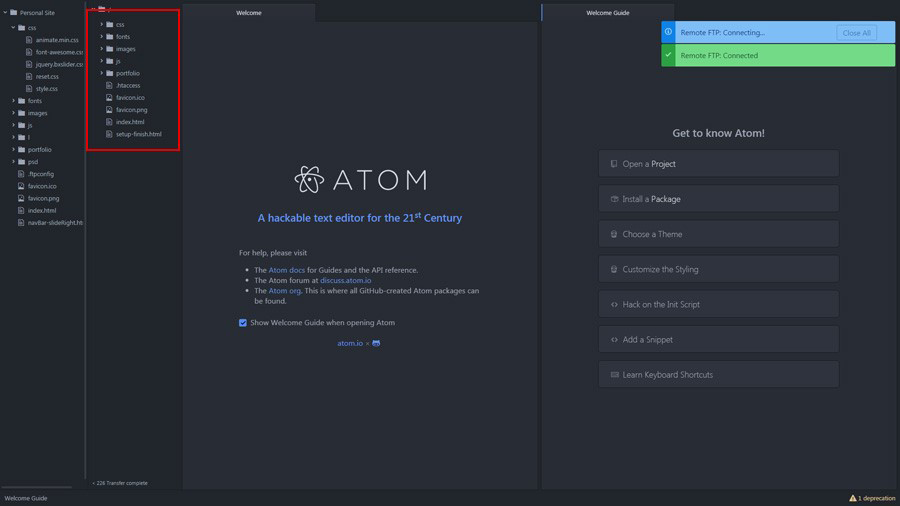This screenshot has height=506, width=900.
Task: Expand the Add a Snippet section
Action: [719, 340]
